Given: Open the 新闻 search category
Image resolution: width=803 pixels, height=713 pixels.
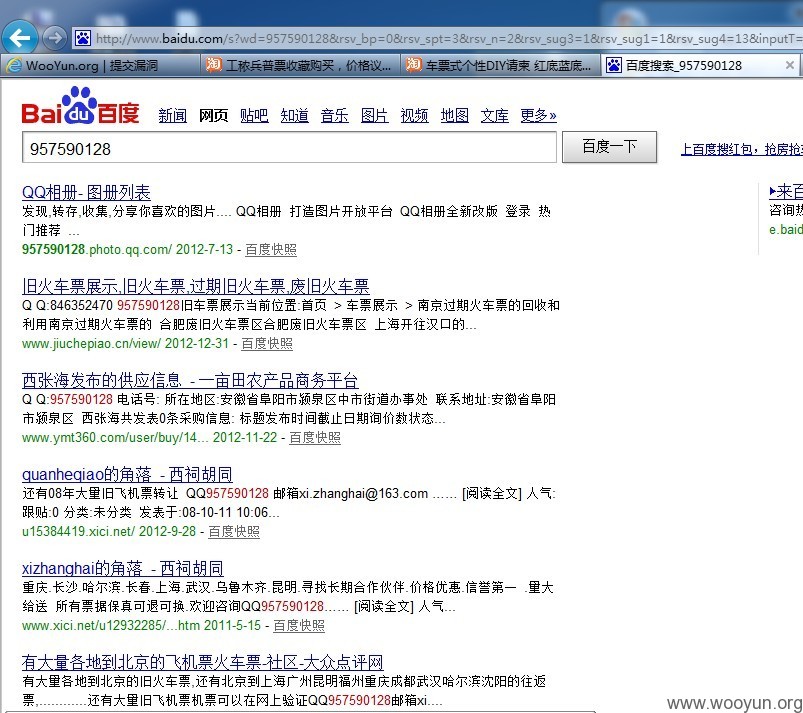Looking at the screenshot, I should point(173,115).
